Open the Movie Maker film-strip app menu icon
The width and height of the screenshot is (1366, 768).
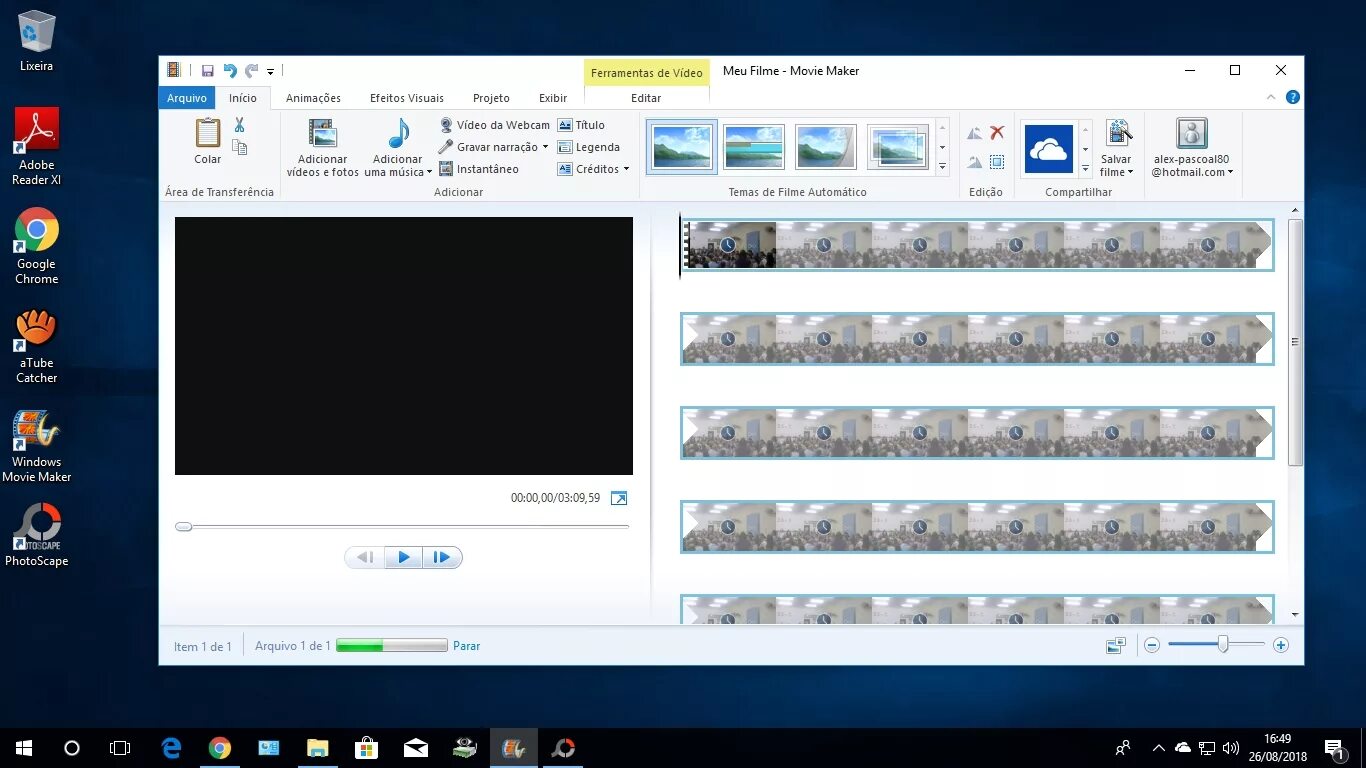pos(174,70)
